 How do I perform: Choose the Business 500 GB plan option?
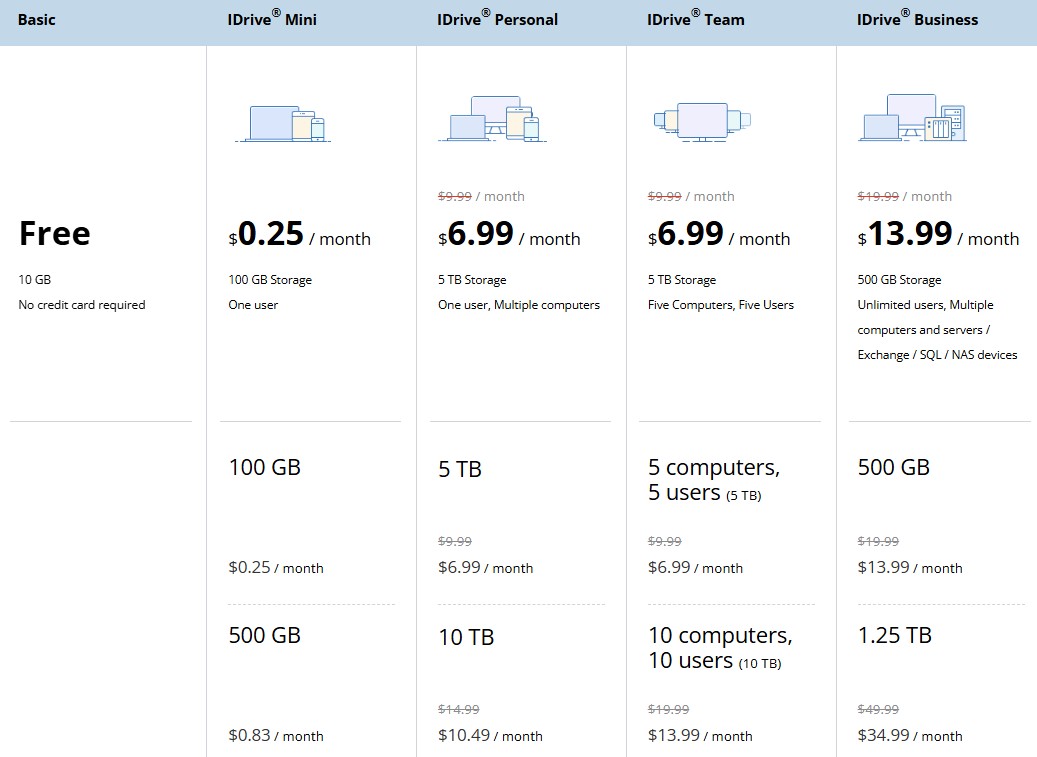pyautogui.click(x=893, y=467)
